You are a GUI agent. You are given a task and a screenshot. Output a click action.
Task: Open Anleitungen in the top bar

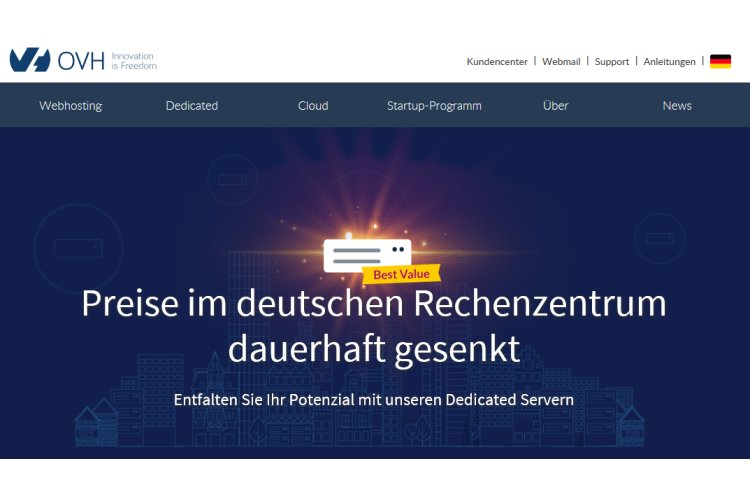coord(669,62)
